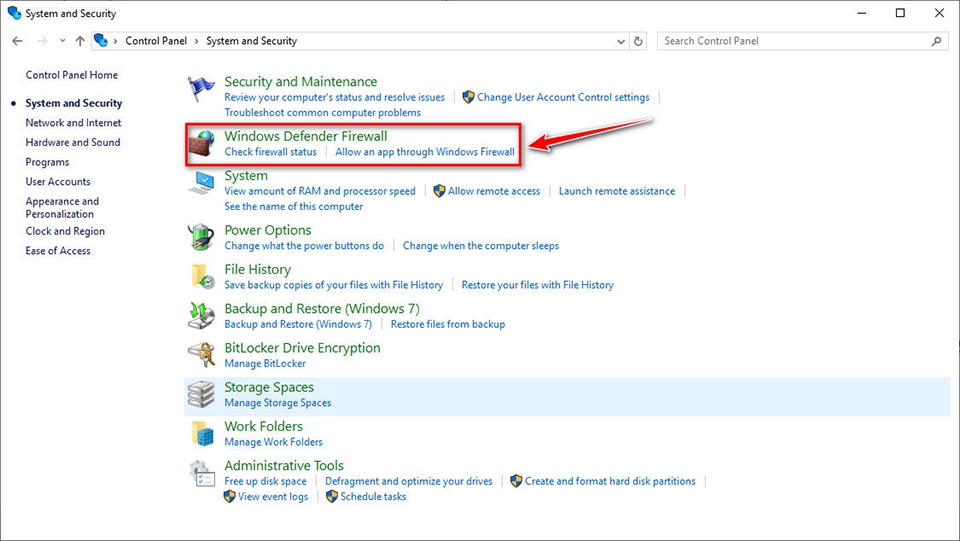This screenshot has width=960, height=541.
Task: Open the Storage Spaces drives icon
Action: coord(201,394)
